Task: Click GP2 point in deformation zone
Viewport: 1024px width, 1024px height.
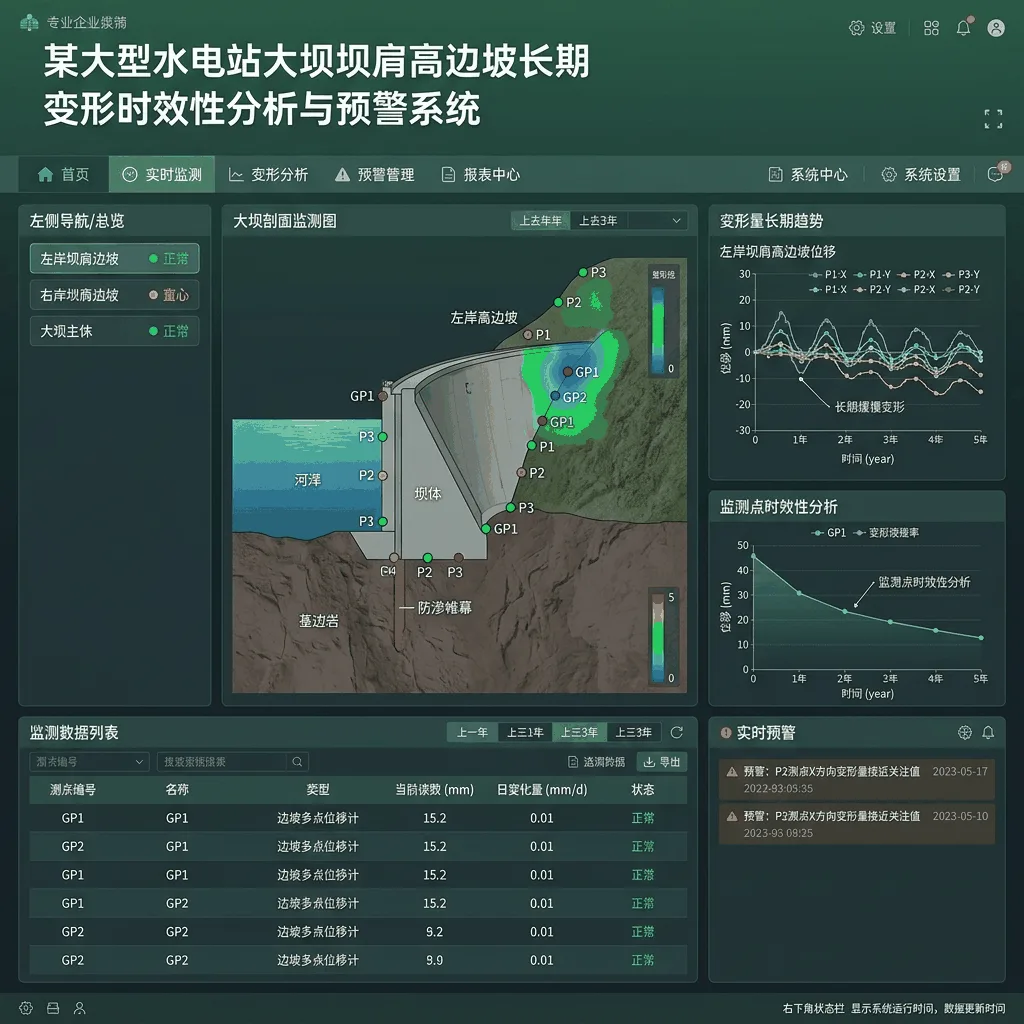Action: click(x=555, y=396)
